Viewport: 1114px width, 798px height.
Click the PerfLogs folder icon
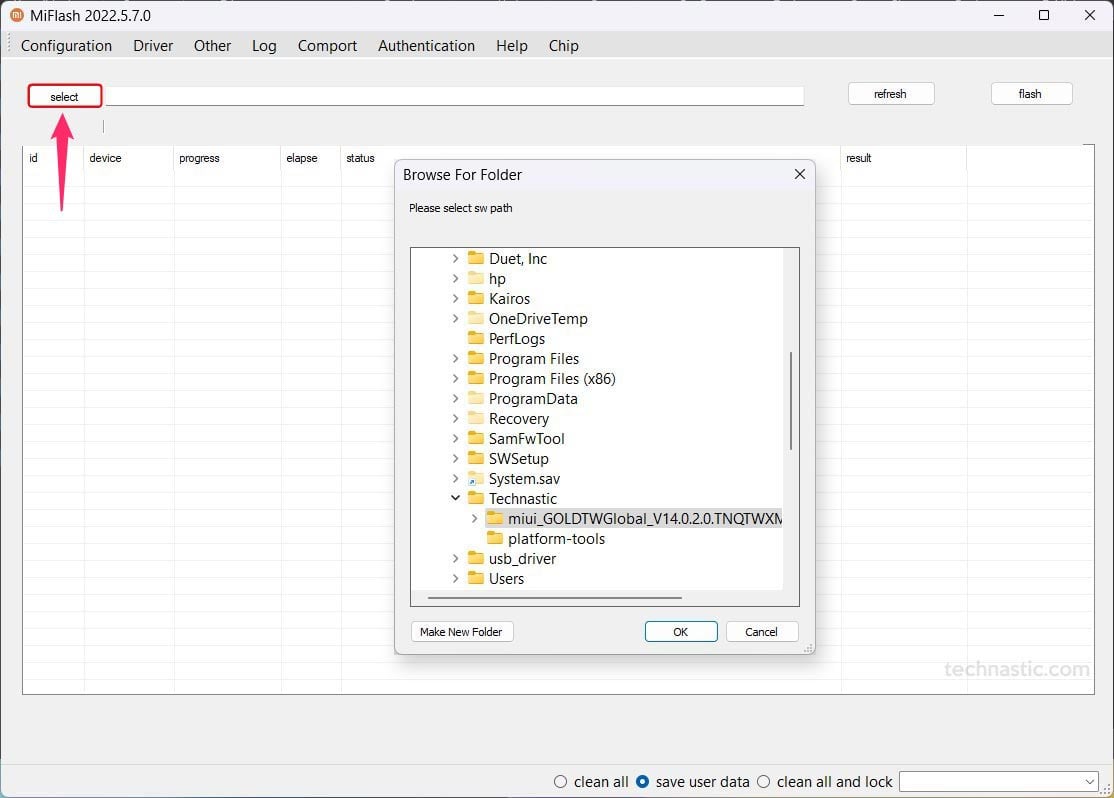[x=476, y=338]
